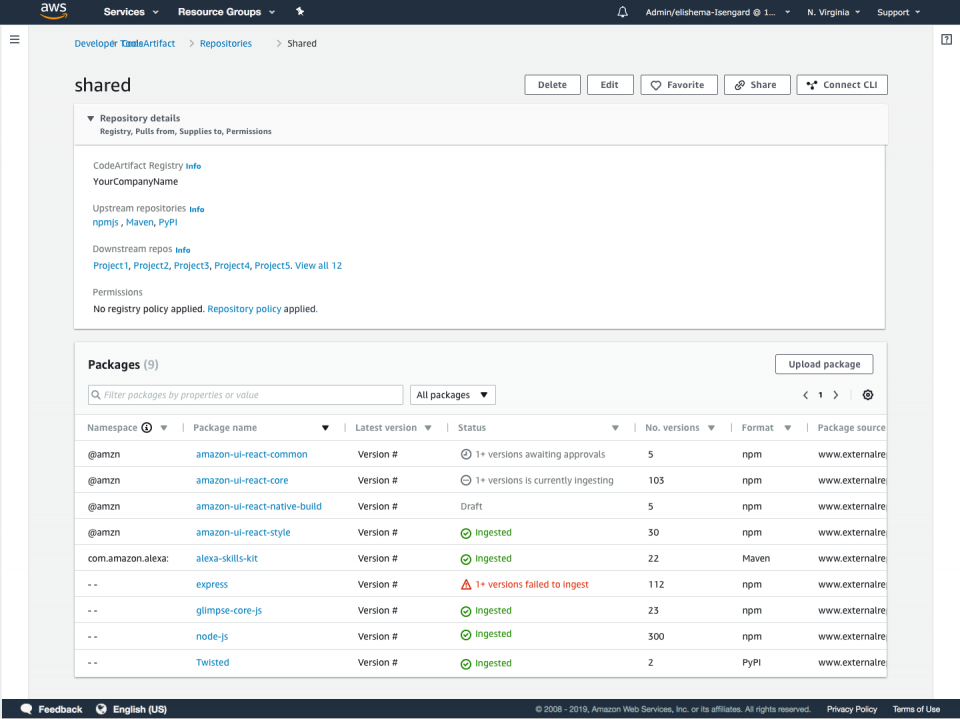Open the express package

(x=212, y=585)
